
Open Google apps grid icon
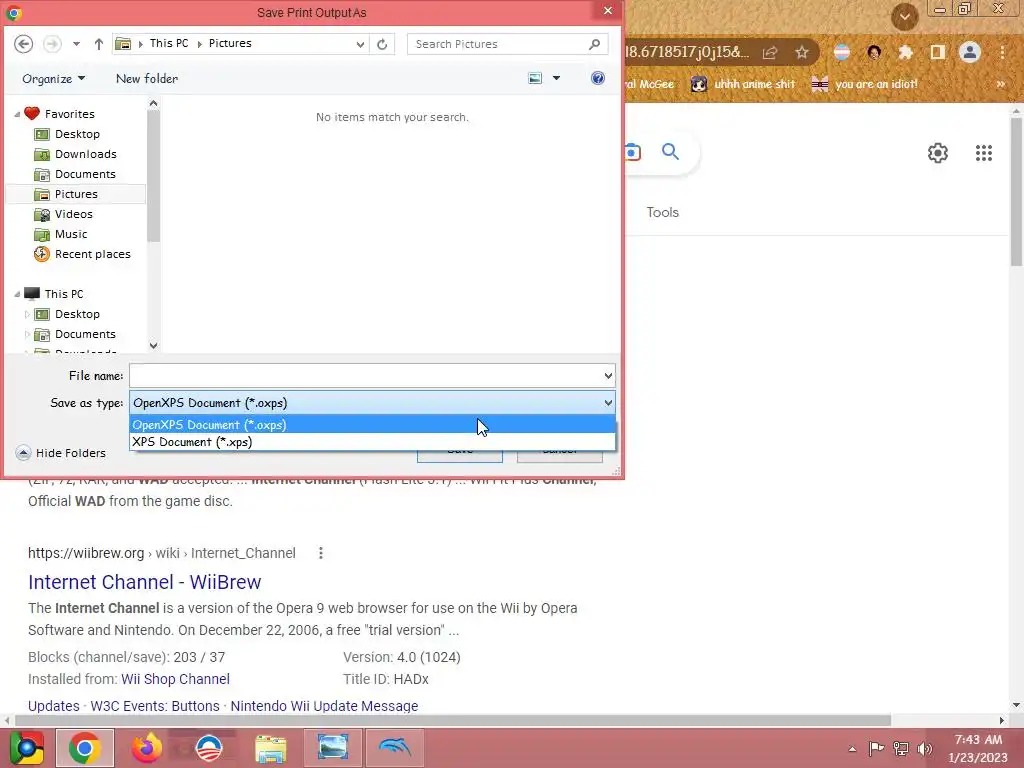tap(984, 153)
